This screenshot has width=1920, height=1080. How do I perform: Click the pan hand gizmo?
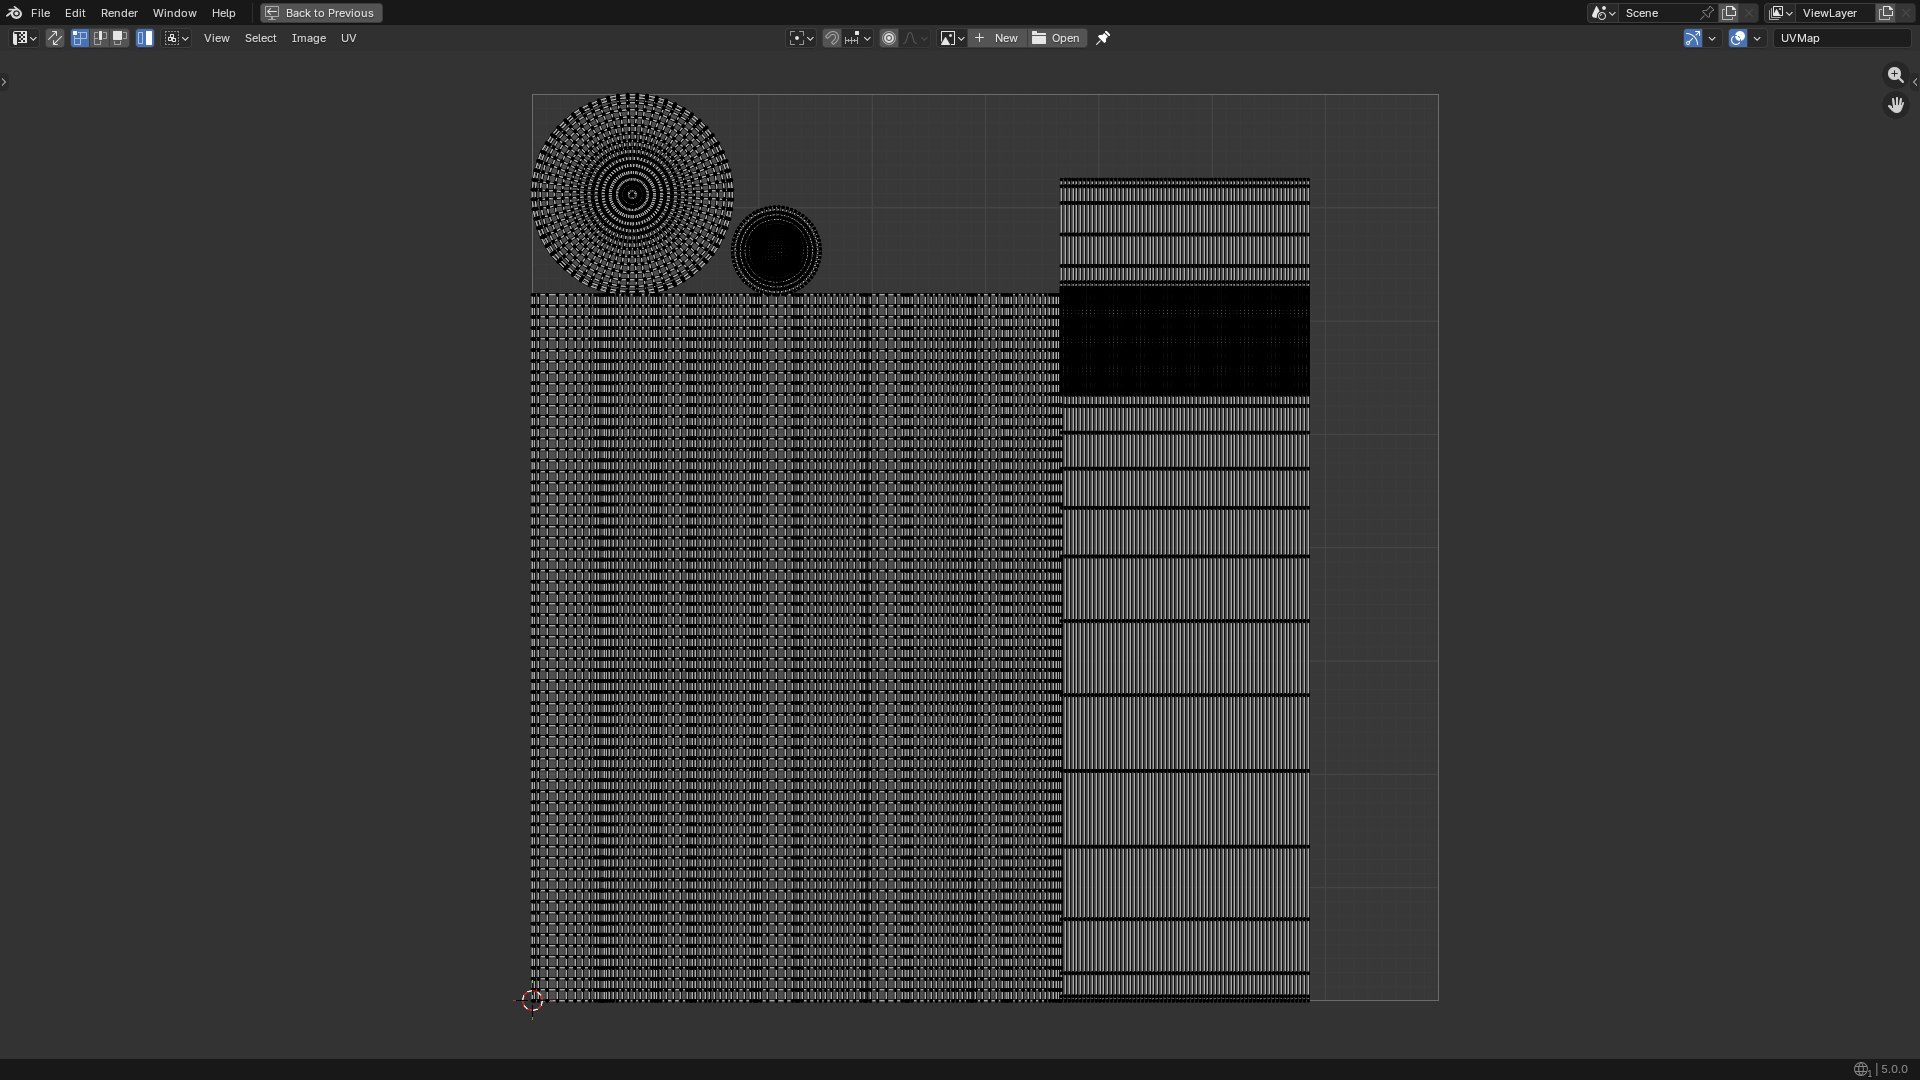(1896, 104)
